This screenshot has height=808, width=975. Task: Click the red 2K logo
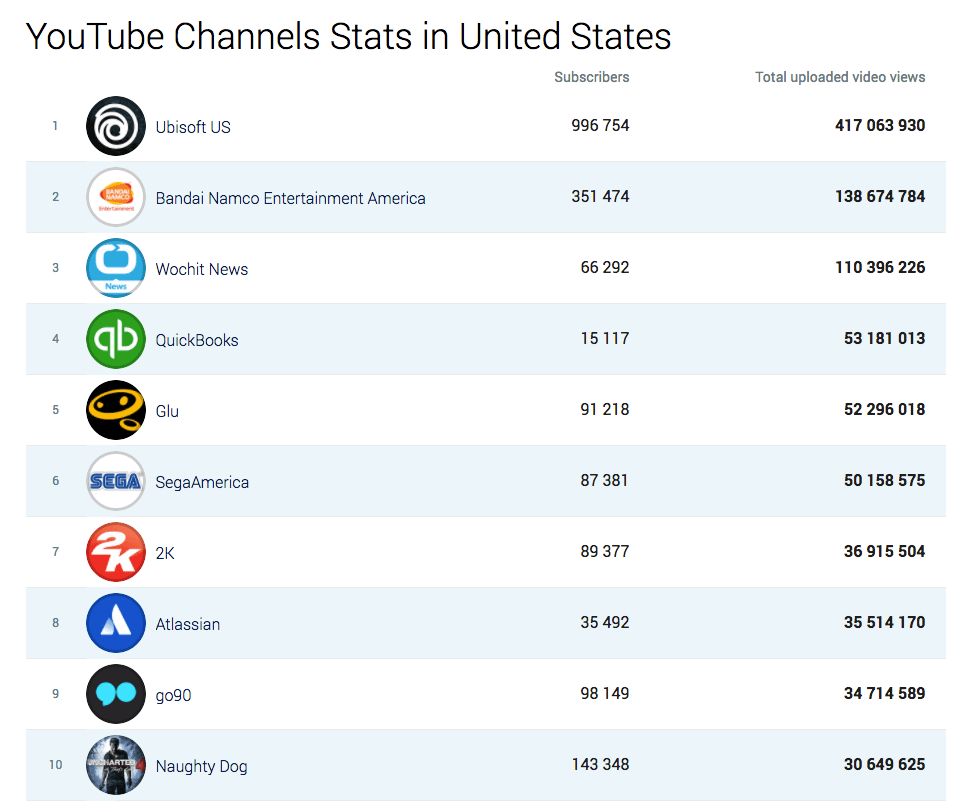(116, 552)
